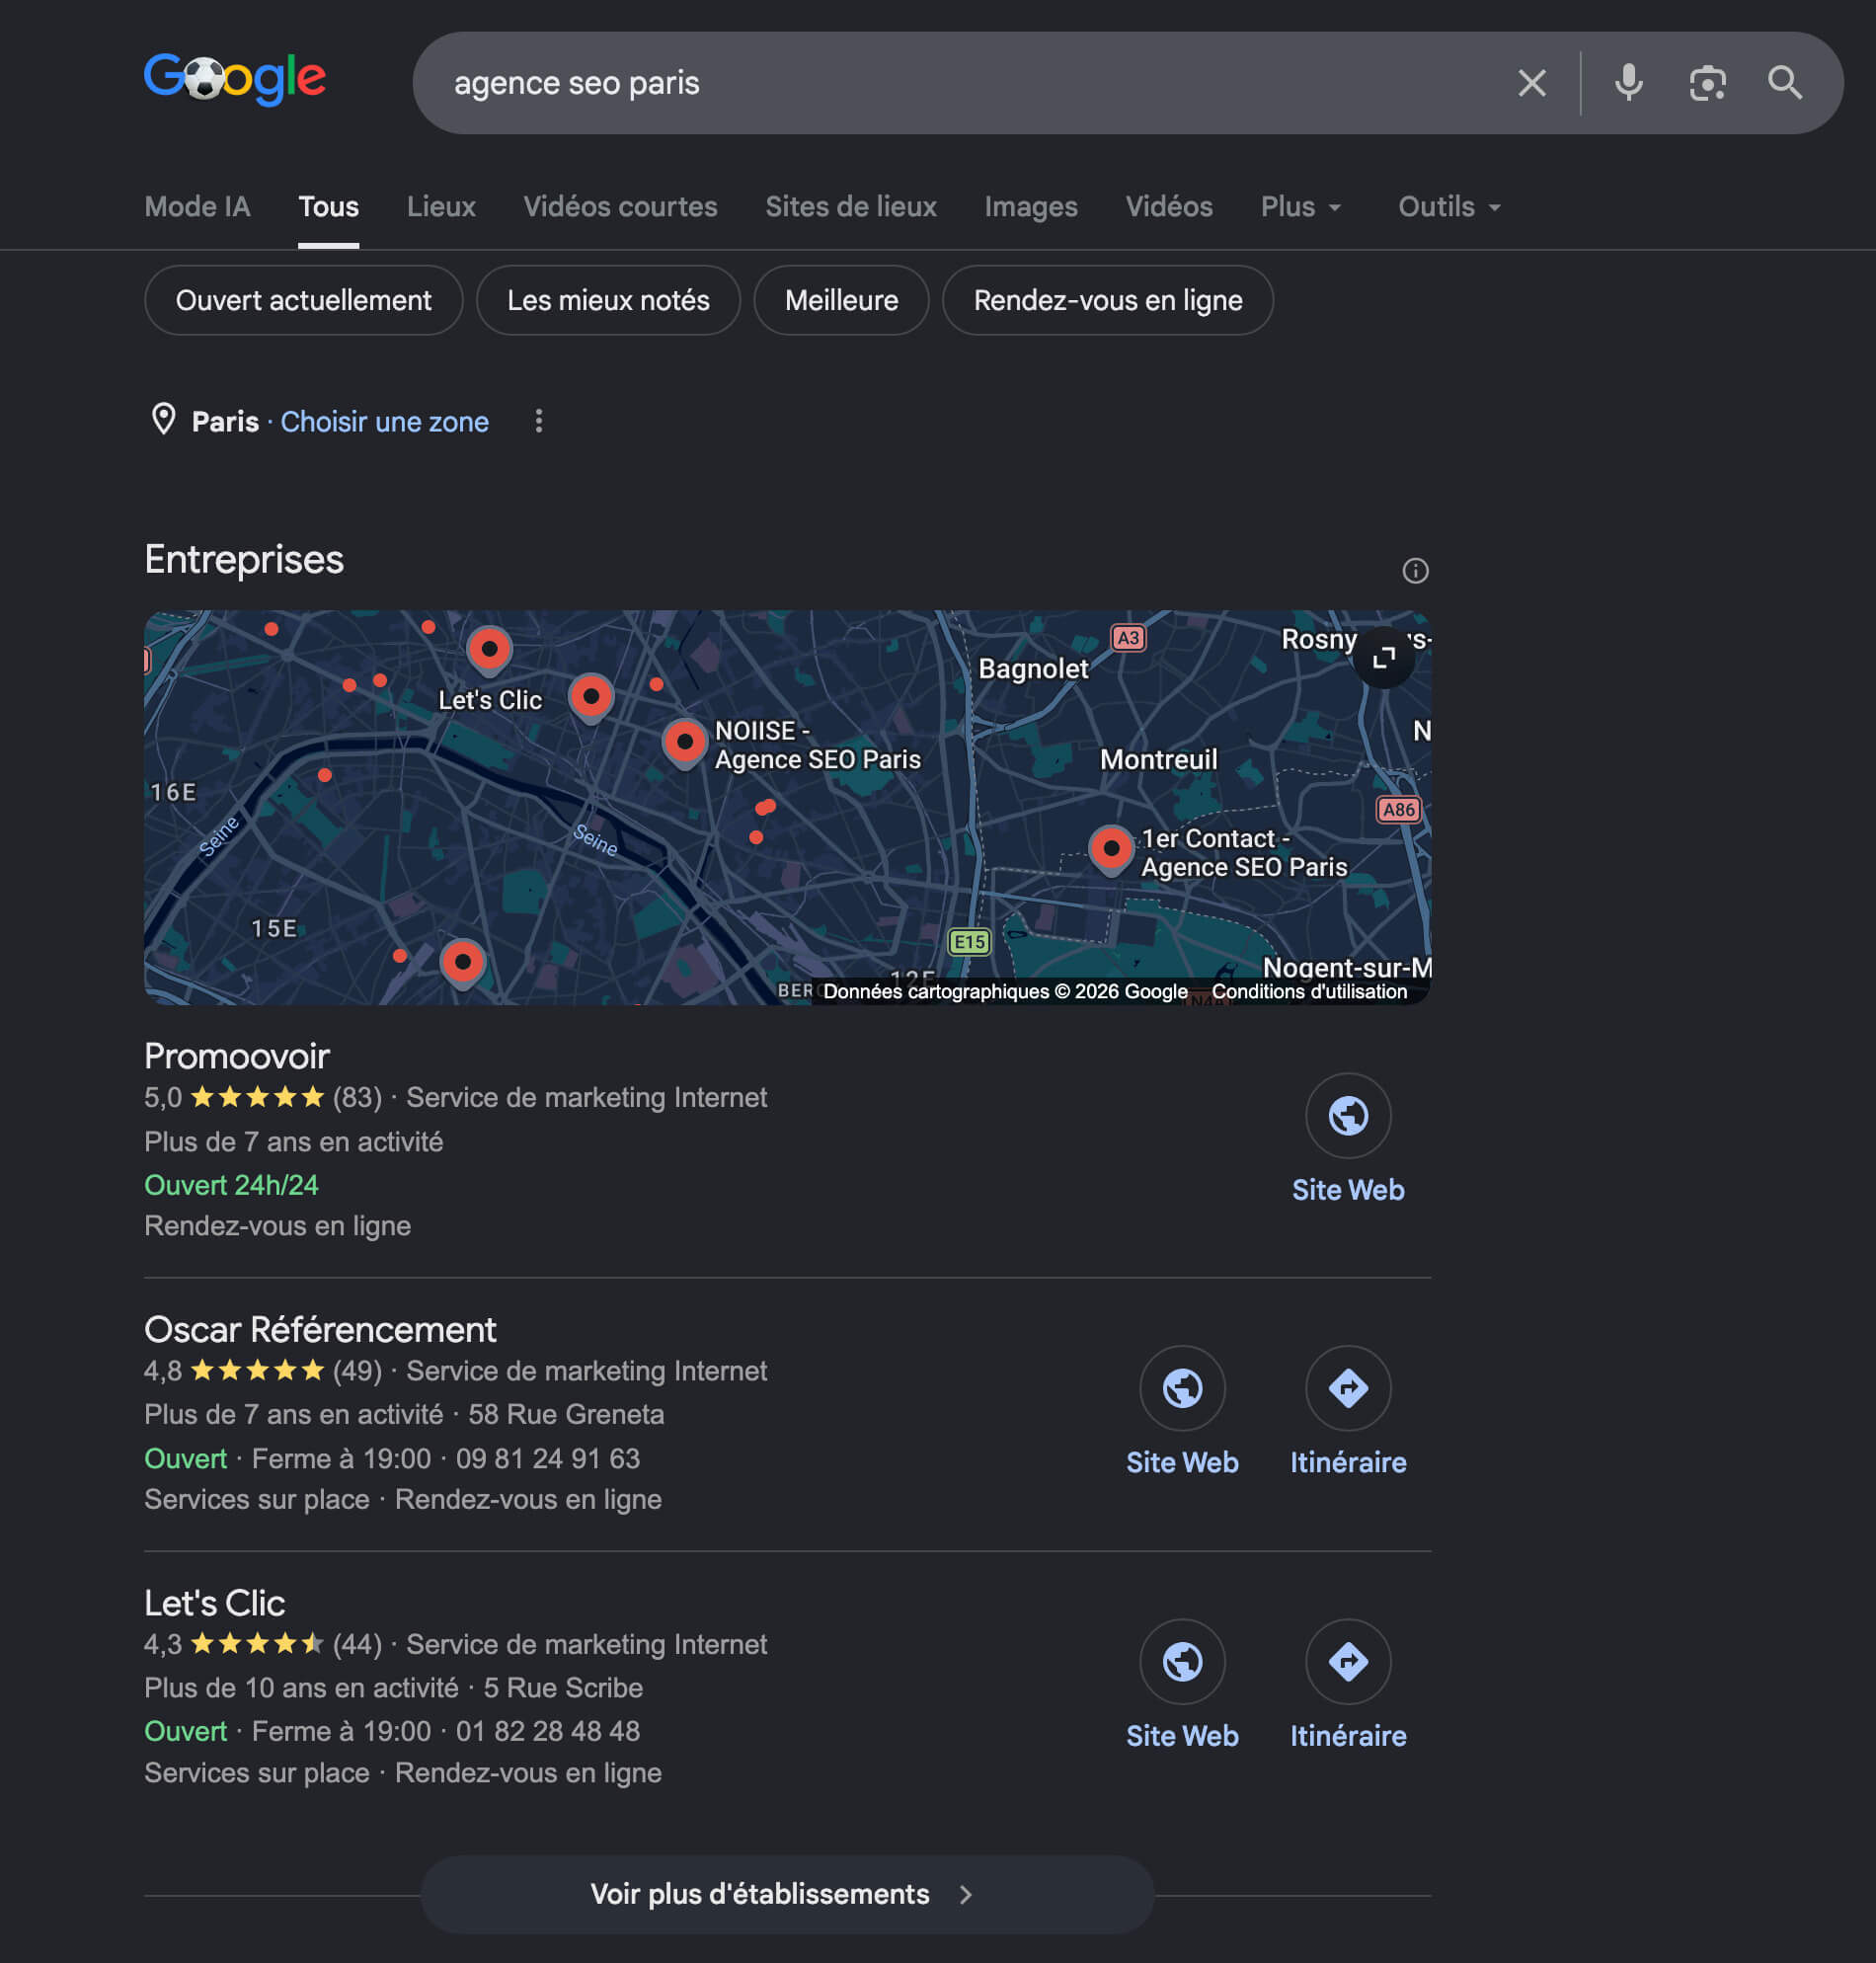Click the 5 Rue Scribe address text
1876x1963 pixels.
(x=563, y=1688)
